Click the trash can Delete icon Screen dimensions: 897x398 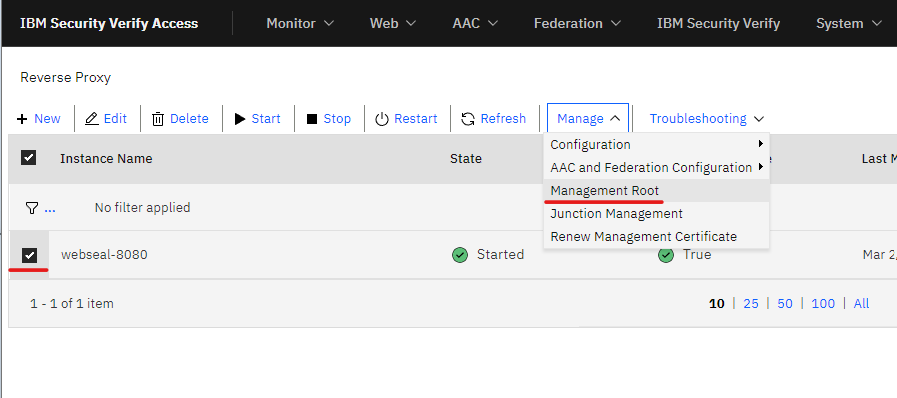pyautogui.click(x=158, y=119)
